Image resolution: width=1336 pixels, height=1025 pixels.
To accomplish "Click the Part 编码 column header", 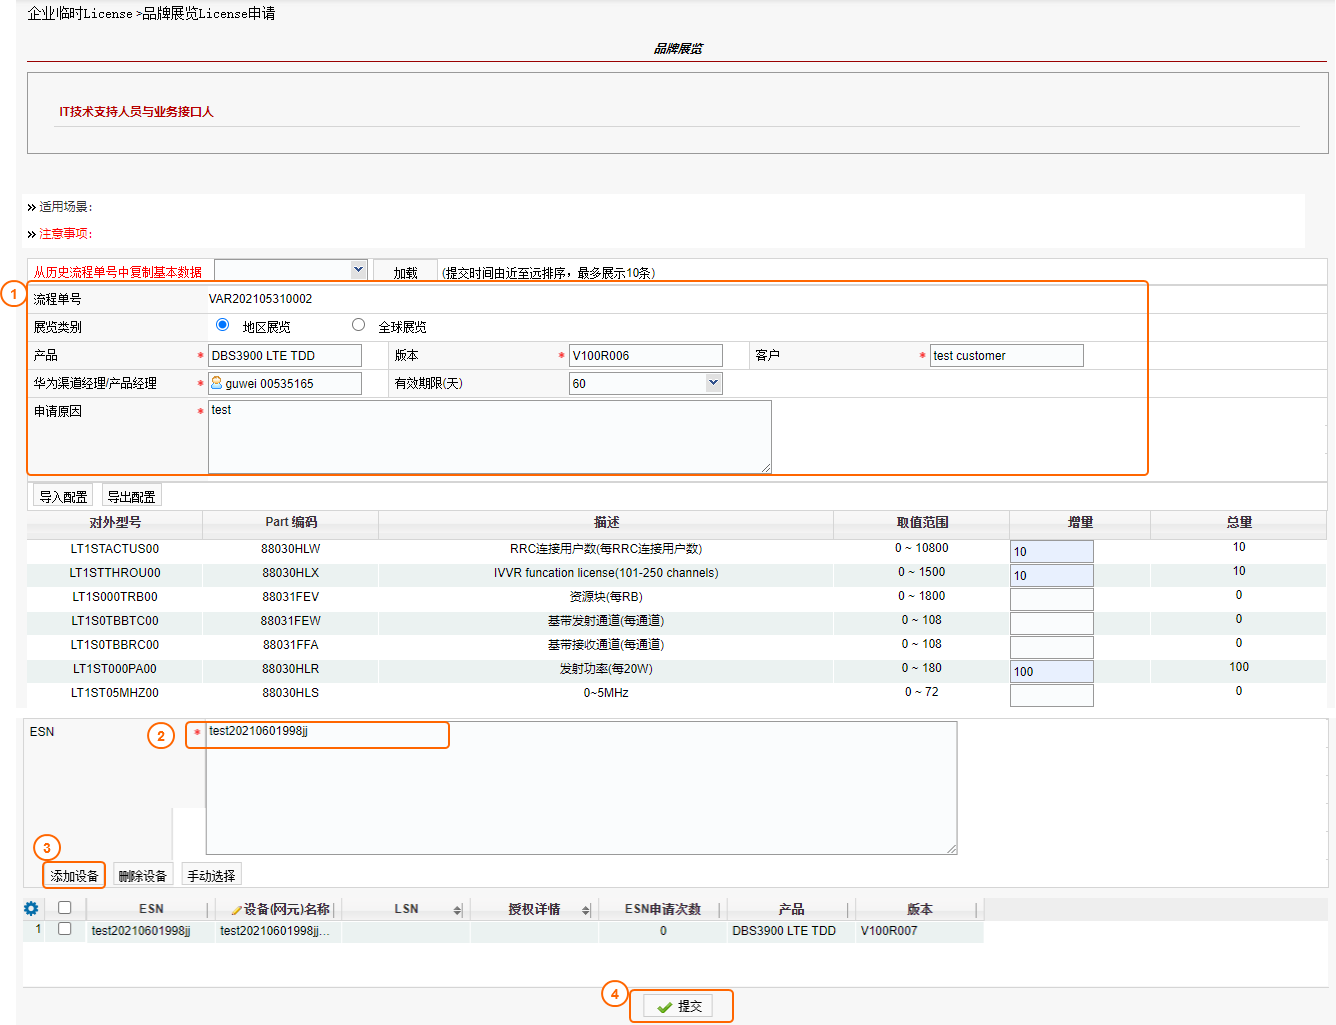I will point(291,522).
